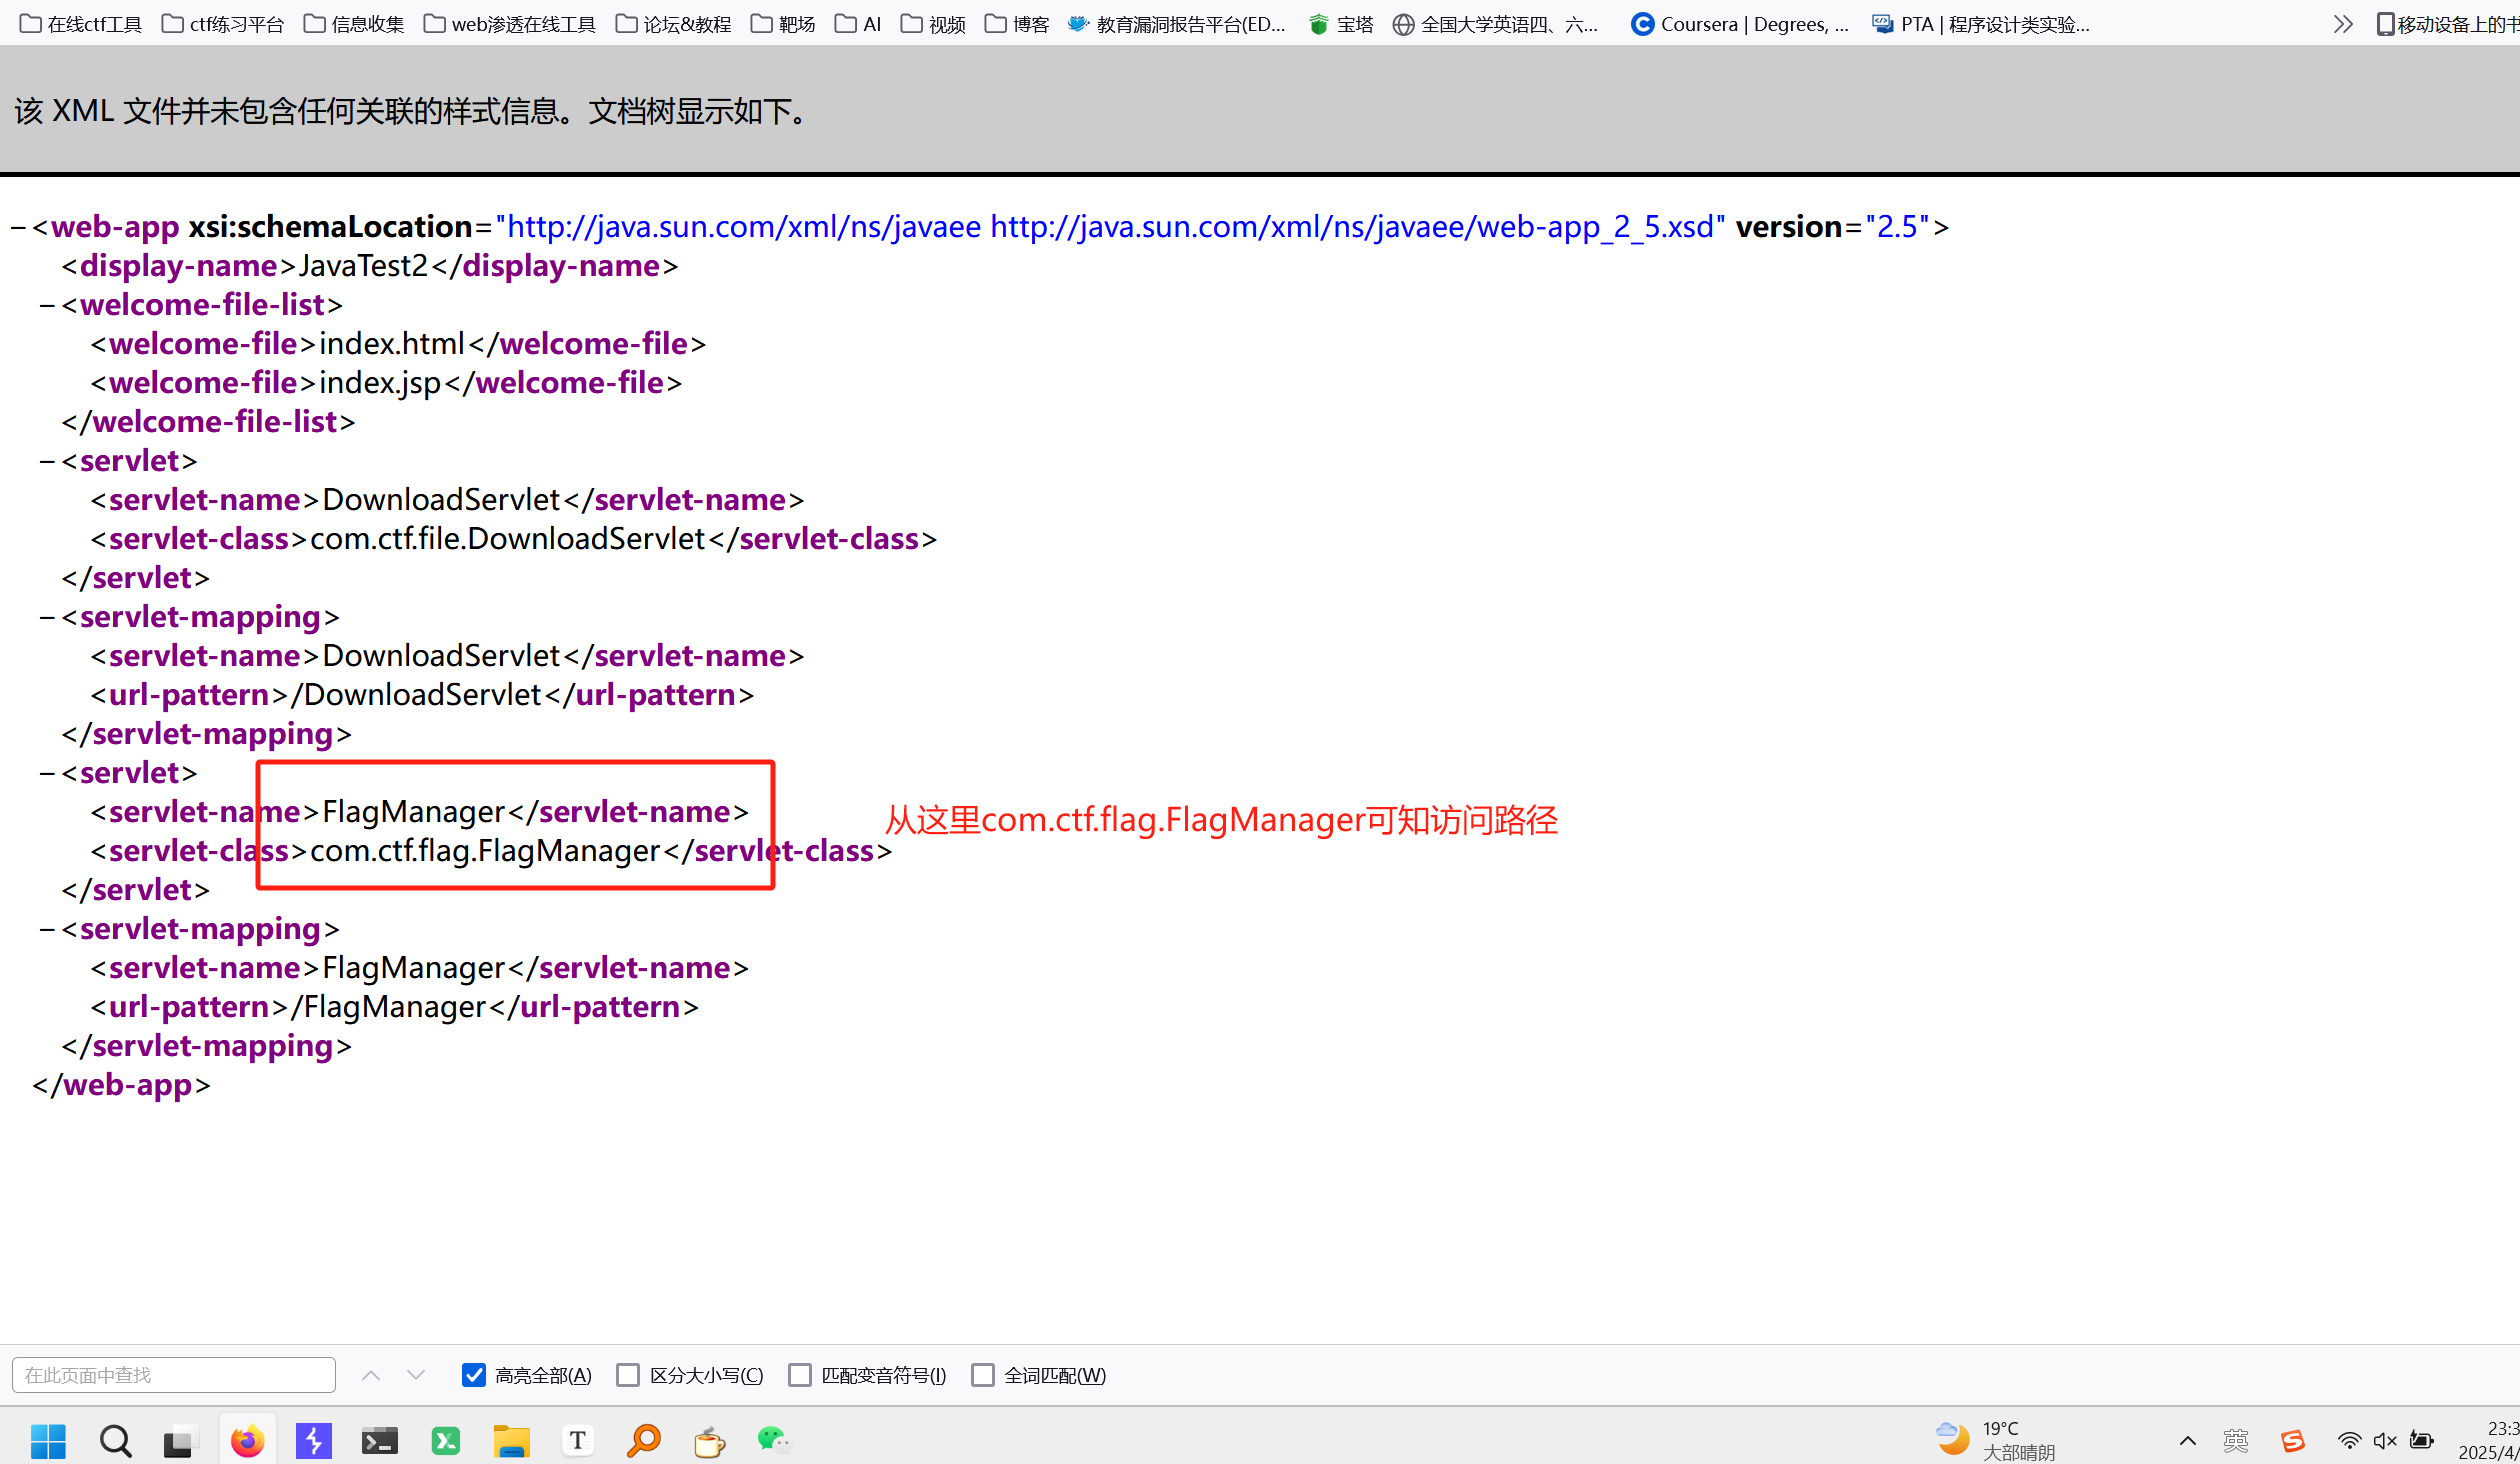Viewport: 2520px width, 1464px height.
Task: Click the find-previous up arrow
Action: coord(371,1375)
